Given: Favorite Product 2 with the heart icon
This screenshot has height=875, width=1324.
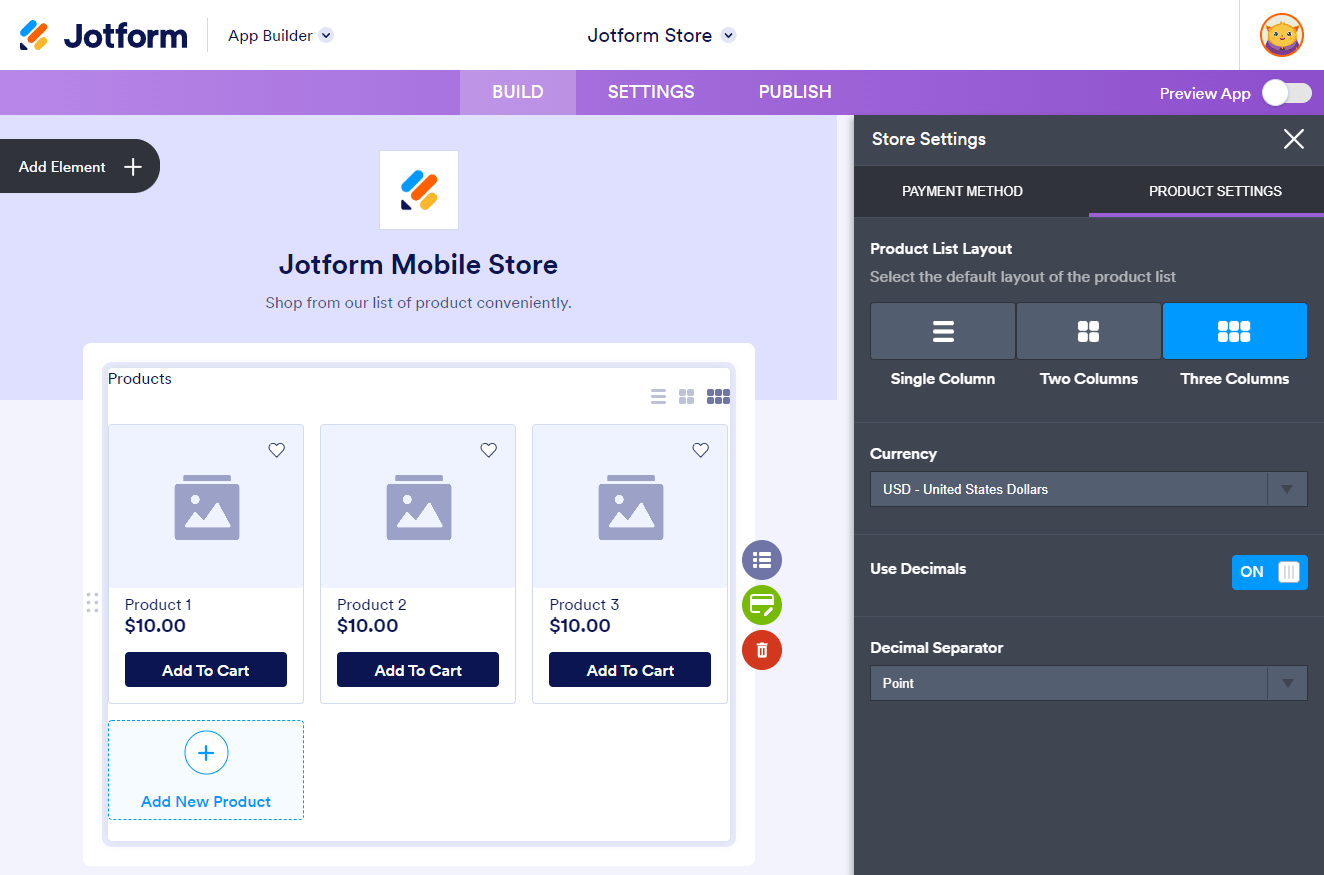Looking at the screenshot, I should click(489, 450).
